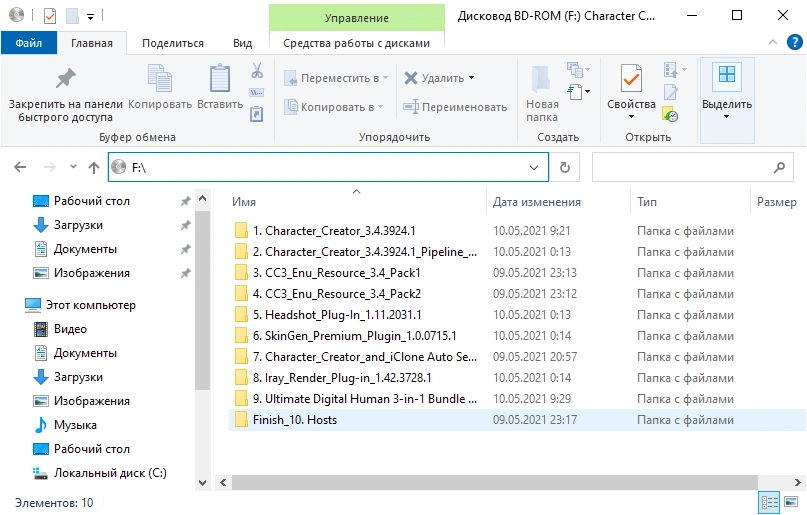Click the navigation pane scroll down arrow

[x=203, y=483]
